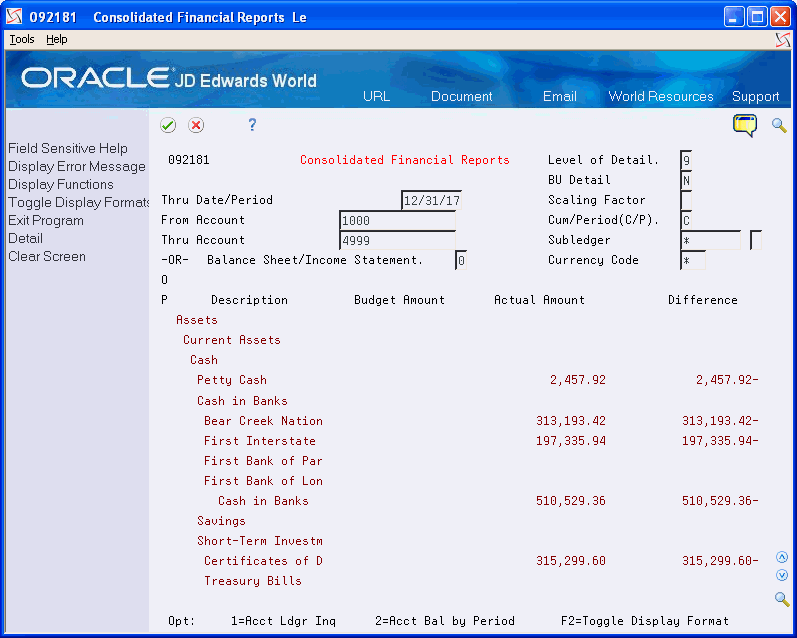Click the Thru Account field showing 4999
This screenshot has width=797, height=638.
click(x=397, y=240)
